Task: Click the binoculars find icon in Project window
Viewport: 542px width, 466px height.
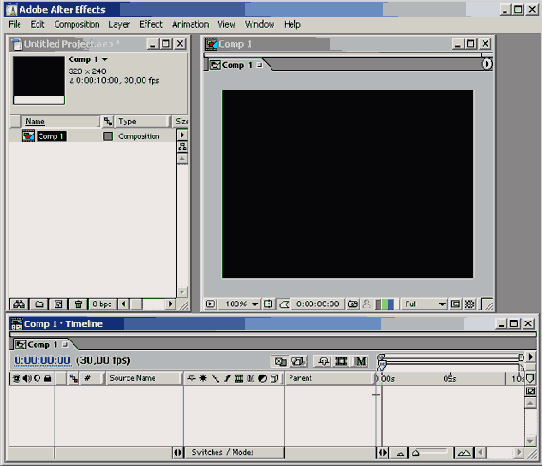Action: click(19, 304)
